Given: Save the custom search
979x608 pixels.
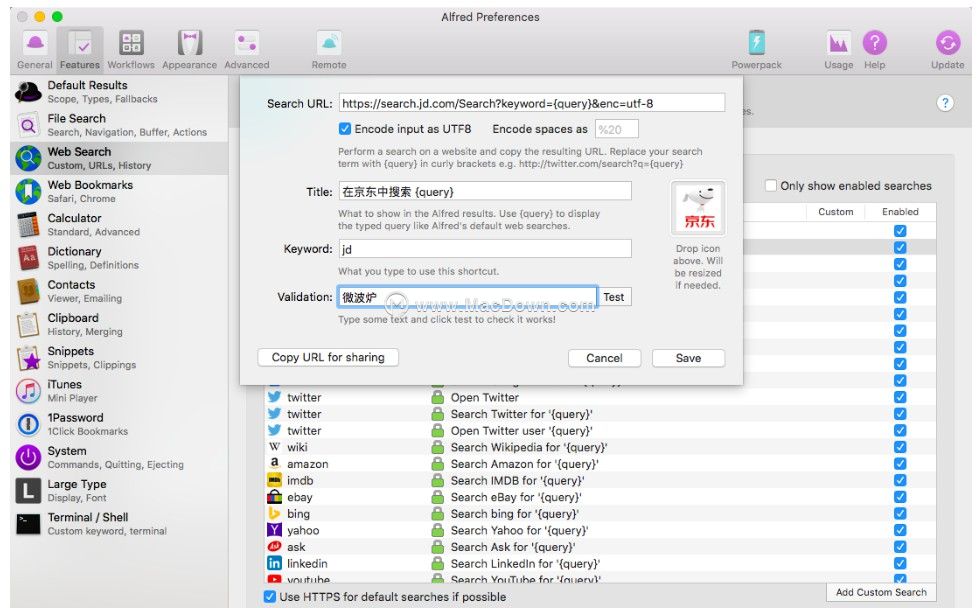Looking at the screenshot, I should [x=688, y=358].
